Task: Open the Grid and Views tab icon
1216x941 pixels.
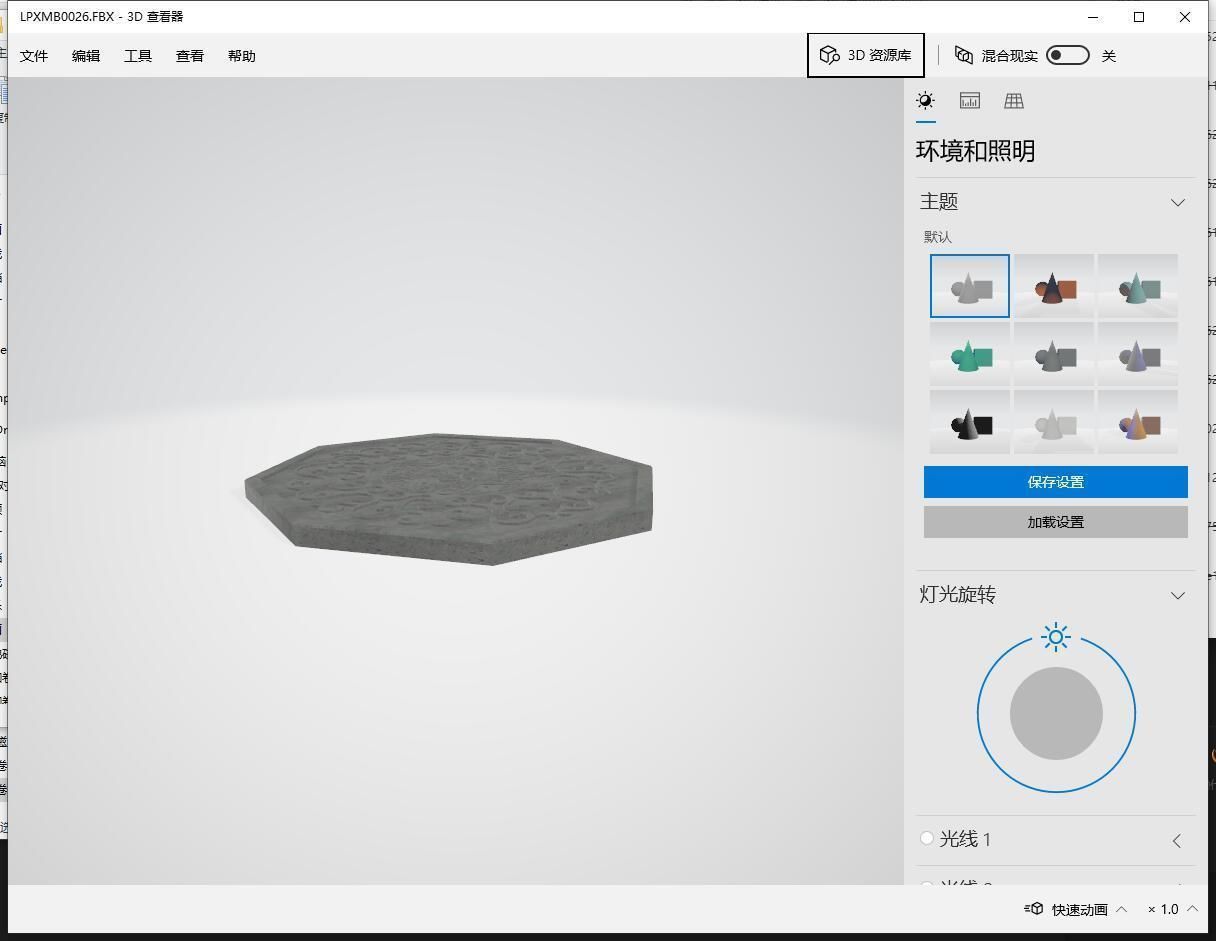Action: coord(1014,100)
